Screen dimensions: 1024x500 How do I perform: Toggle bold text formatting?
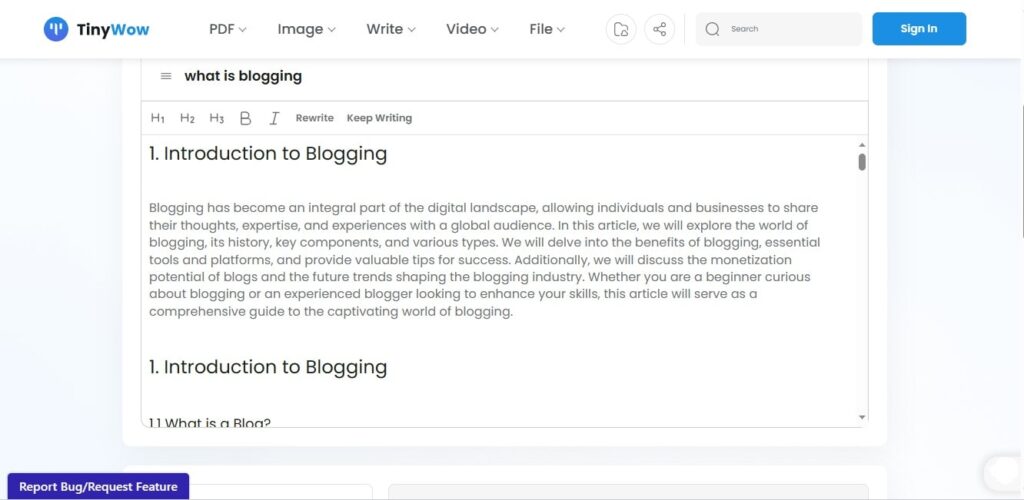click(245, 118)
